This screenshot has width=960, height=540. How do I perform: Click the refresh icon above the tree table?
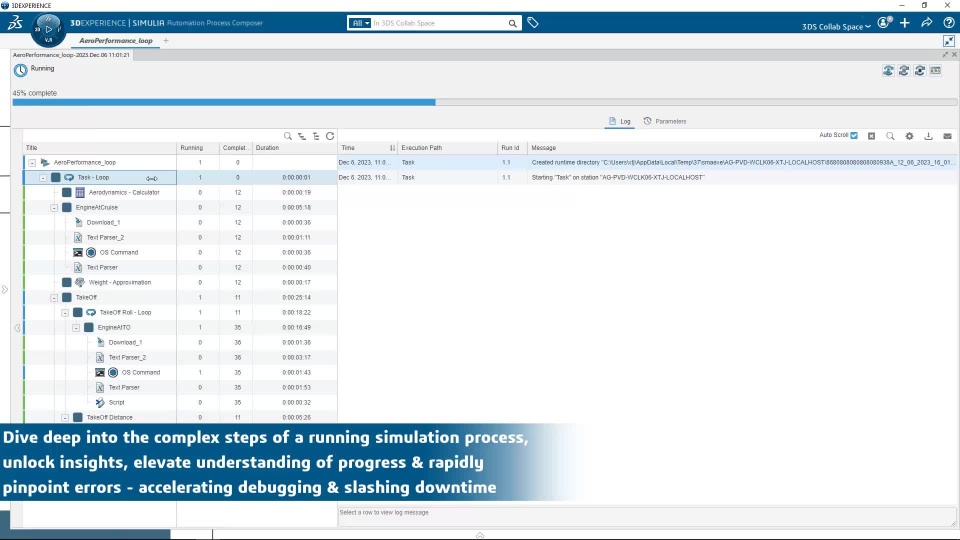[330, 136]
